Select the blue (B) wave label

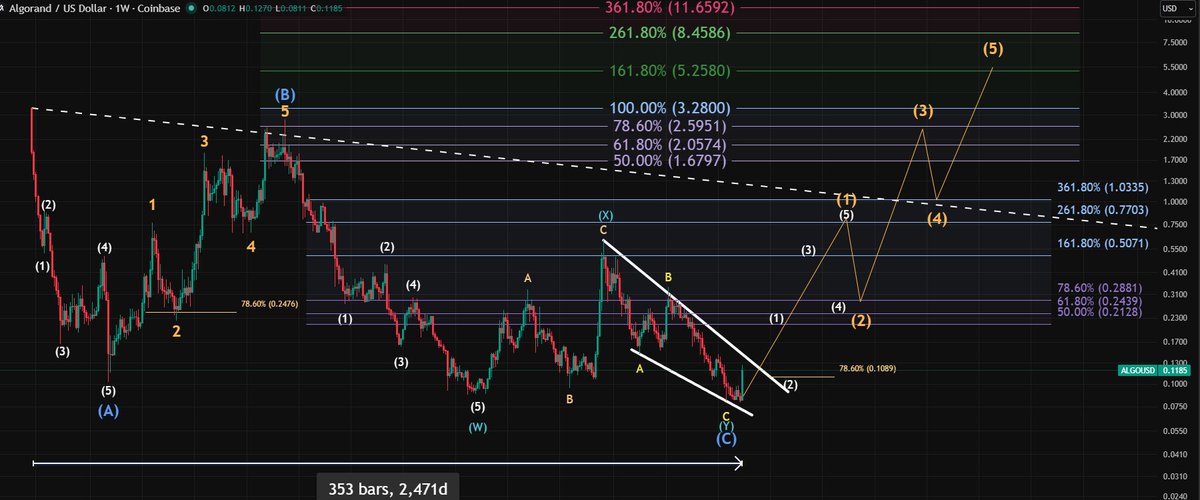click(285, 94)
